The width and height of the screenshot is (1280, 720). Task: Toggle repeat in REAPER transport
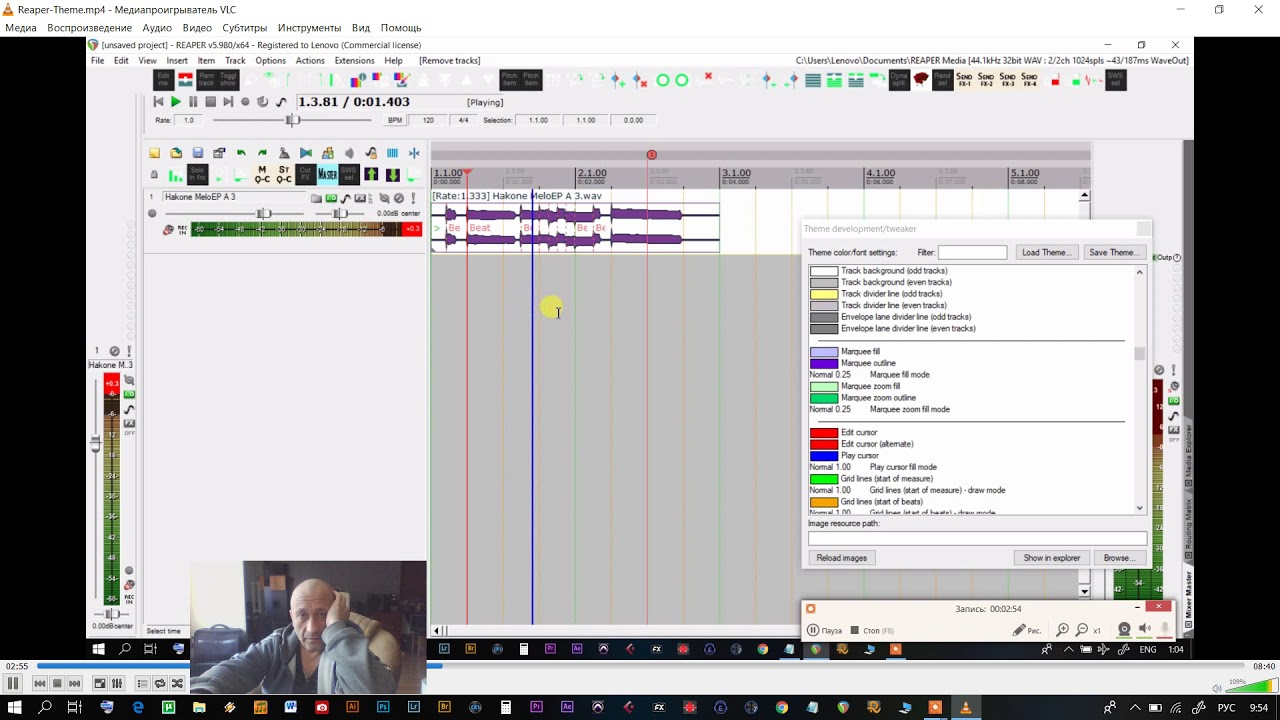(263, 102)
